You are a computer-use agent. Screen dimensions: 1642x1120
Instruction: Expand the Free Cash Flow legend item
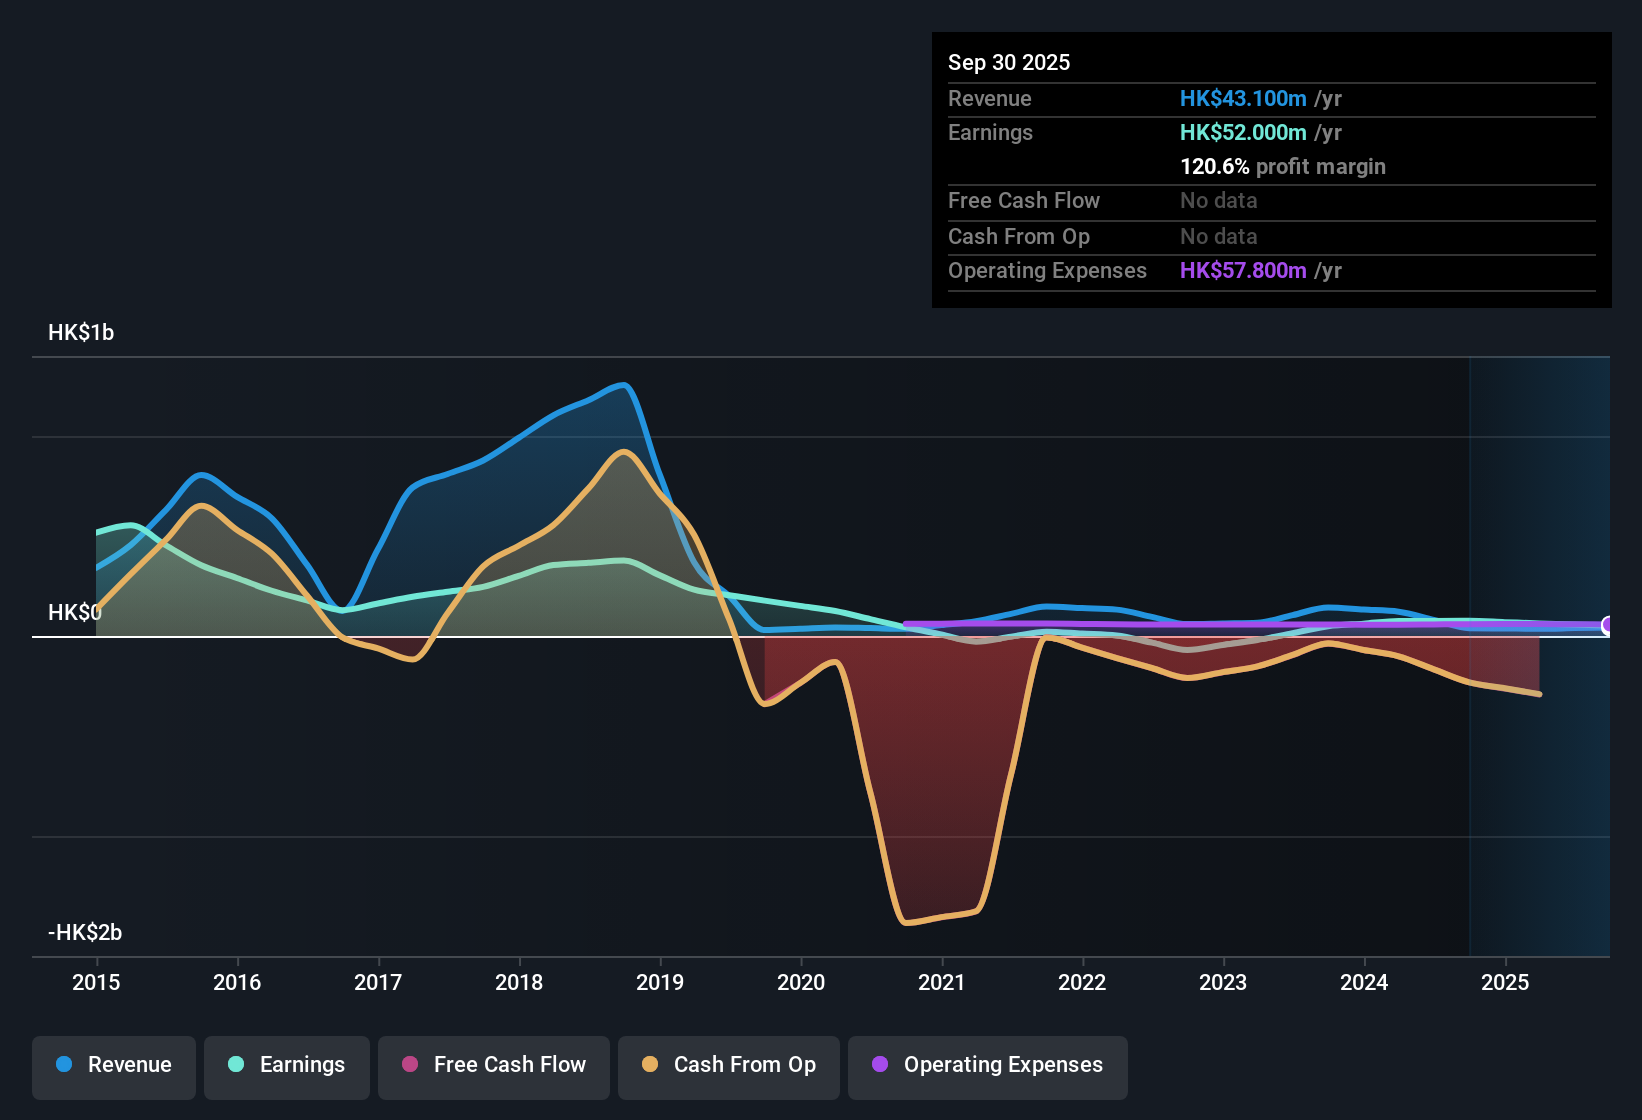pyautogui.click(x=493, y=1065)
